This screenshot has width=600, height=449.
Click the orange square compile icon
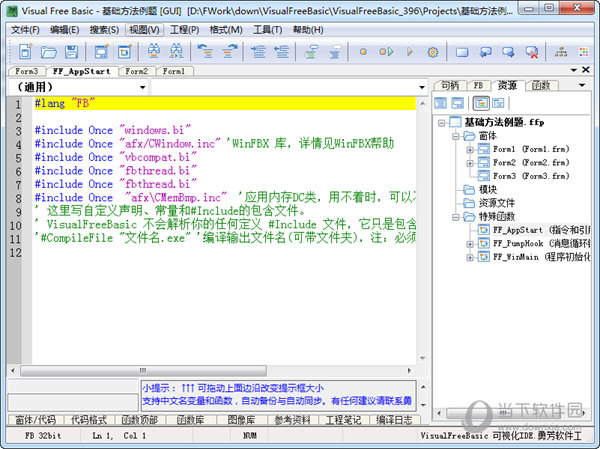(363, 51)
